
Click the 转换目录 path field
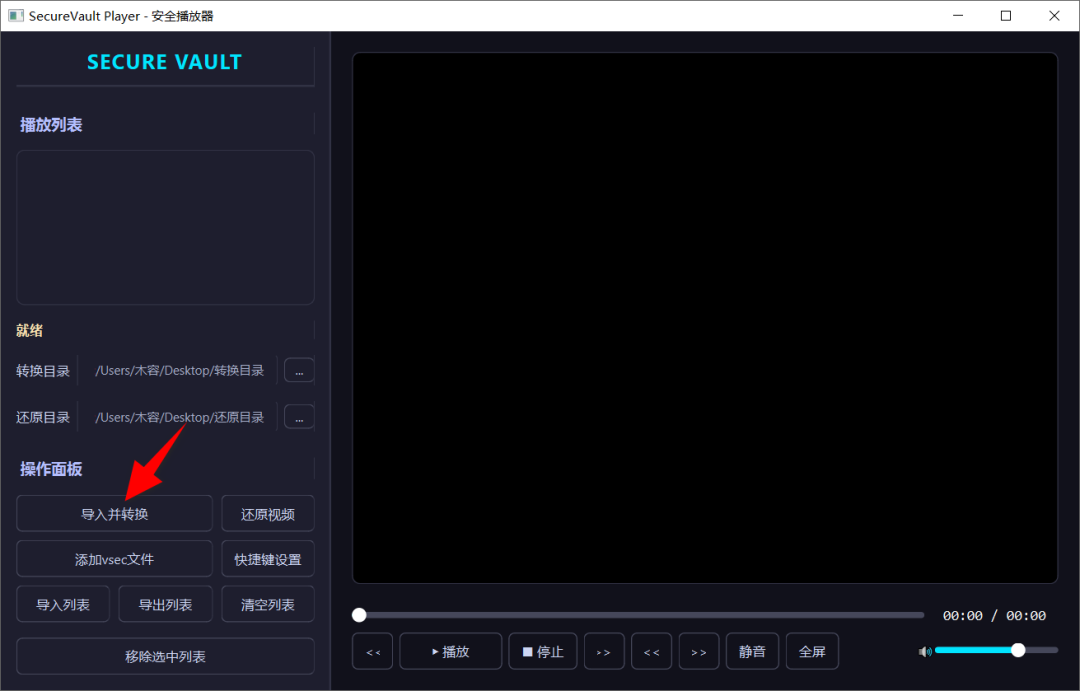[x=179, y=371]
